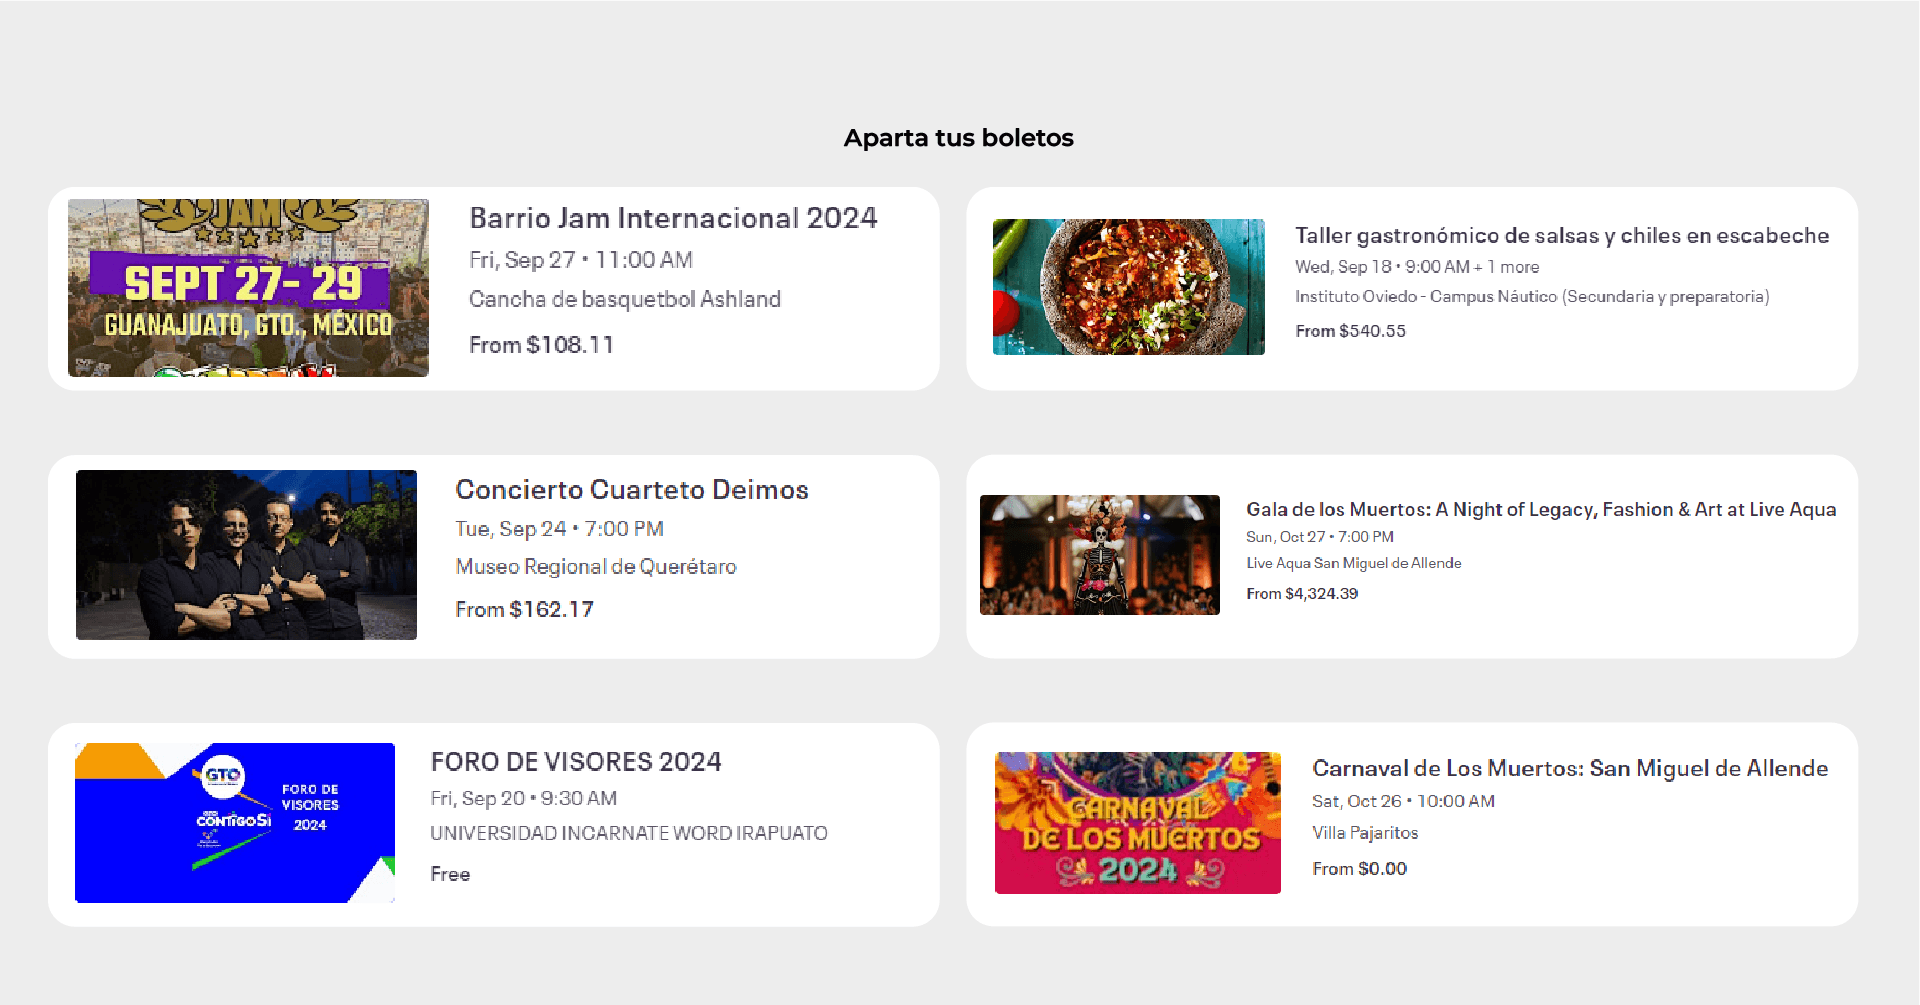Viewport: 1920px width, 1005px height.
Task: Open the Carnaval de Los Muertos poster
Action: [1137, 822]
